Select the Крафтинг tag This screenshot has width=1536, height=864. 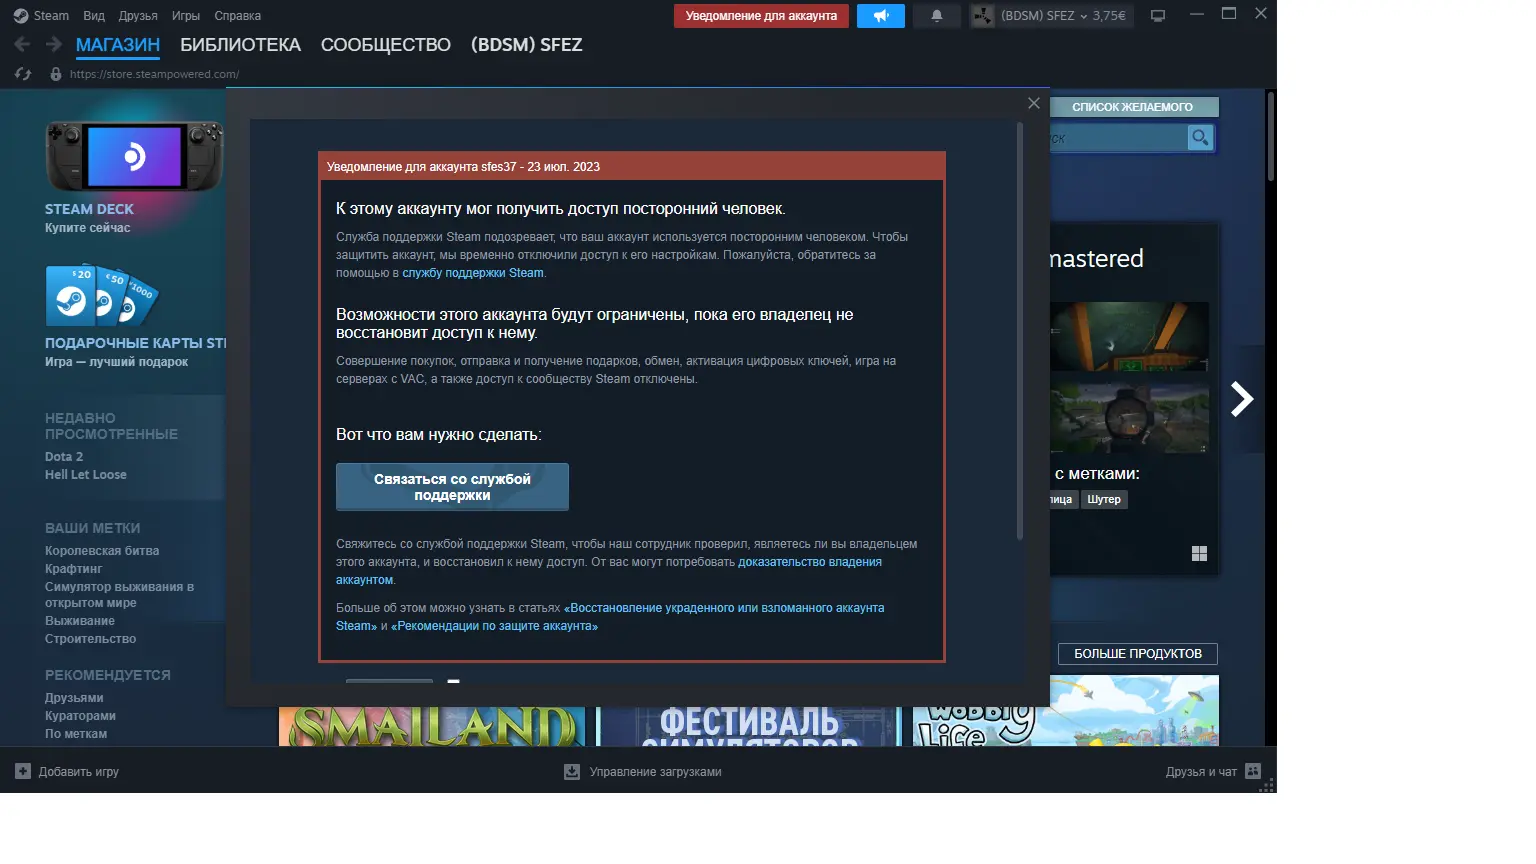pyautogui.click(x=74, y=569)
